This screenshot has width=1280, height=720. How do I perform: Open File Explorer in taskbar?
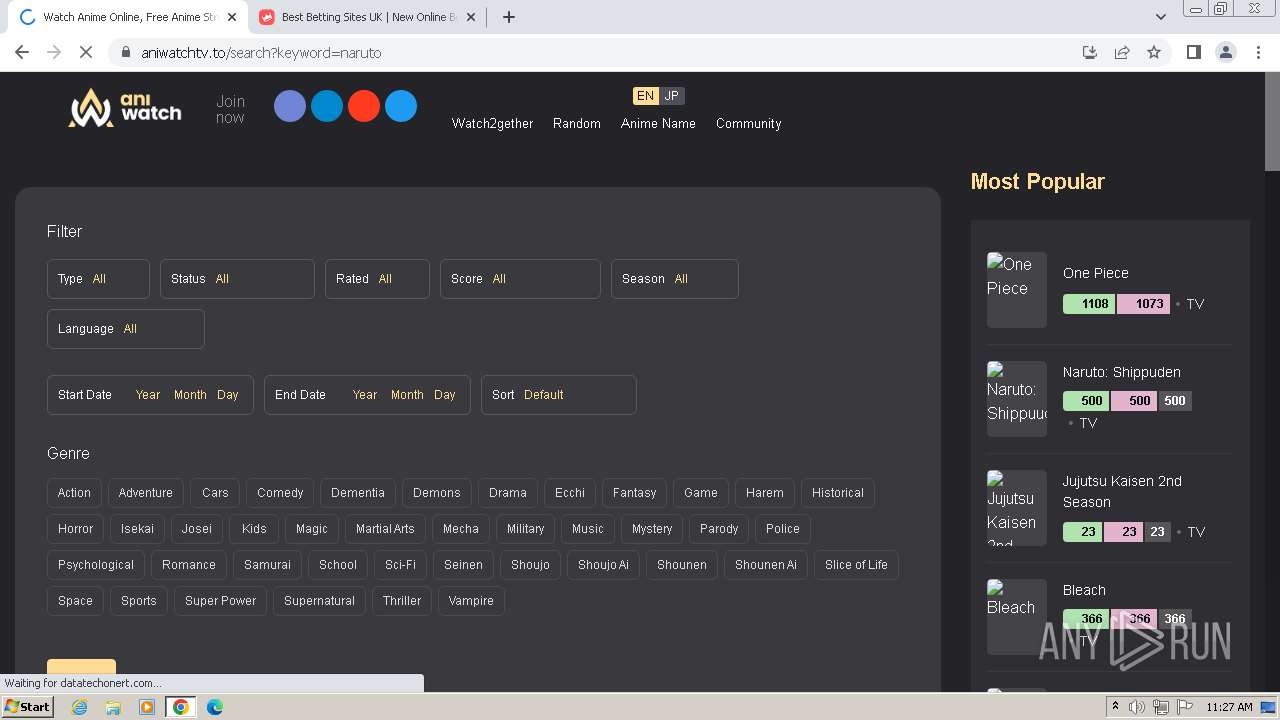113,707
